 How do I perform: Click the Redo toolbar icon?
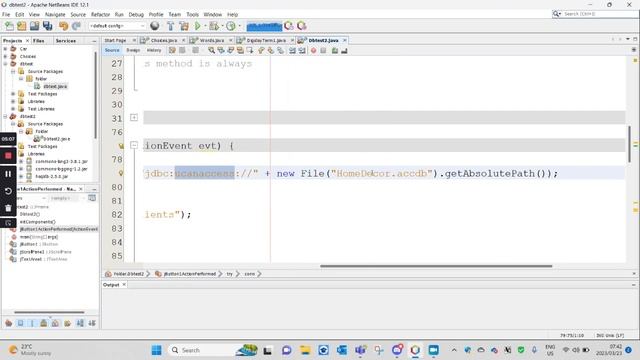pyautogui.click(x=76, y=26)
